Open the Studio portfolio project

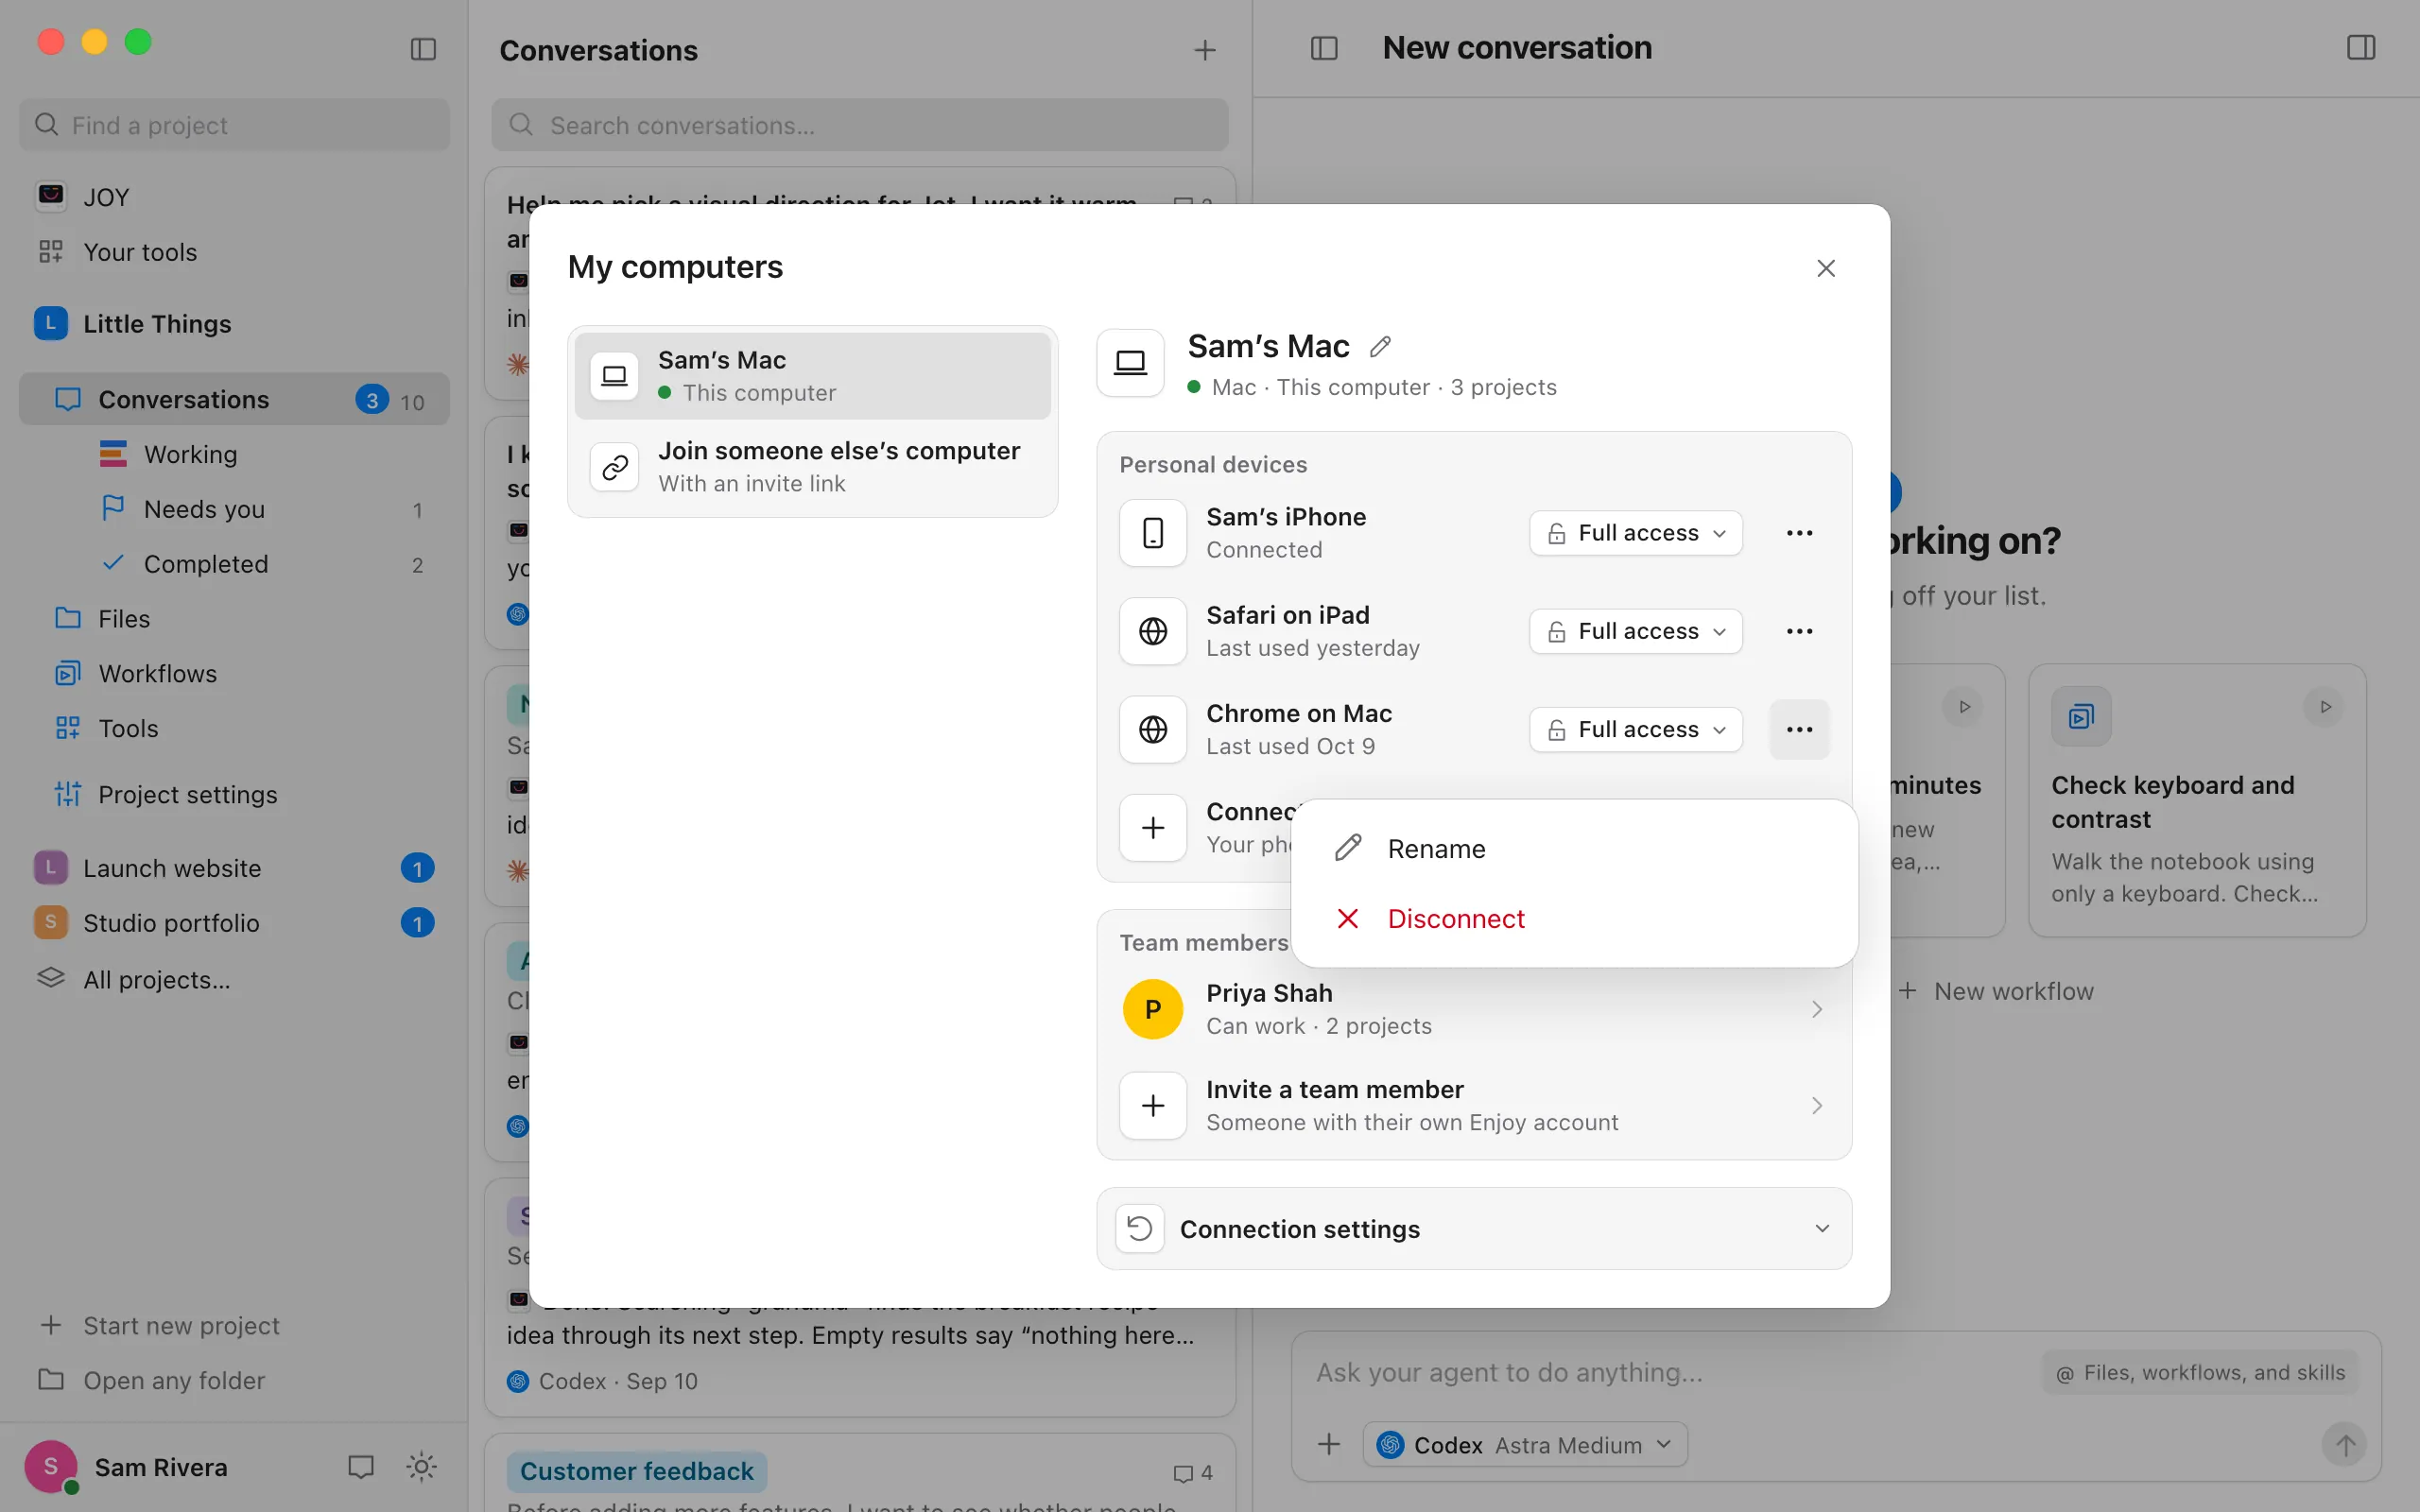pyautogui.click(x=234, y=923)
